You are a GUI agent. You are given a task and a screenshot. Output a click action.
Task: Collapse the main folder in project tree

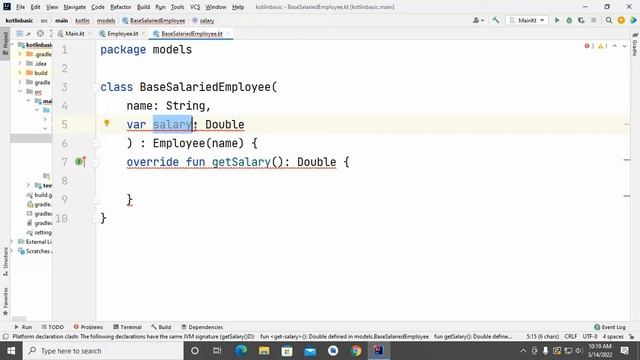[28, 101]
